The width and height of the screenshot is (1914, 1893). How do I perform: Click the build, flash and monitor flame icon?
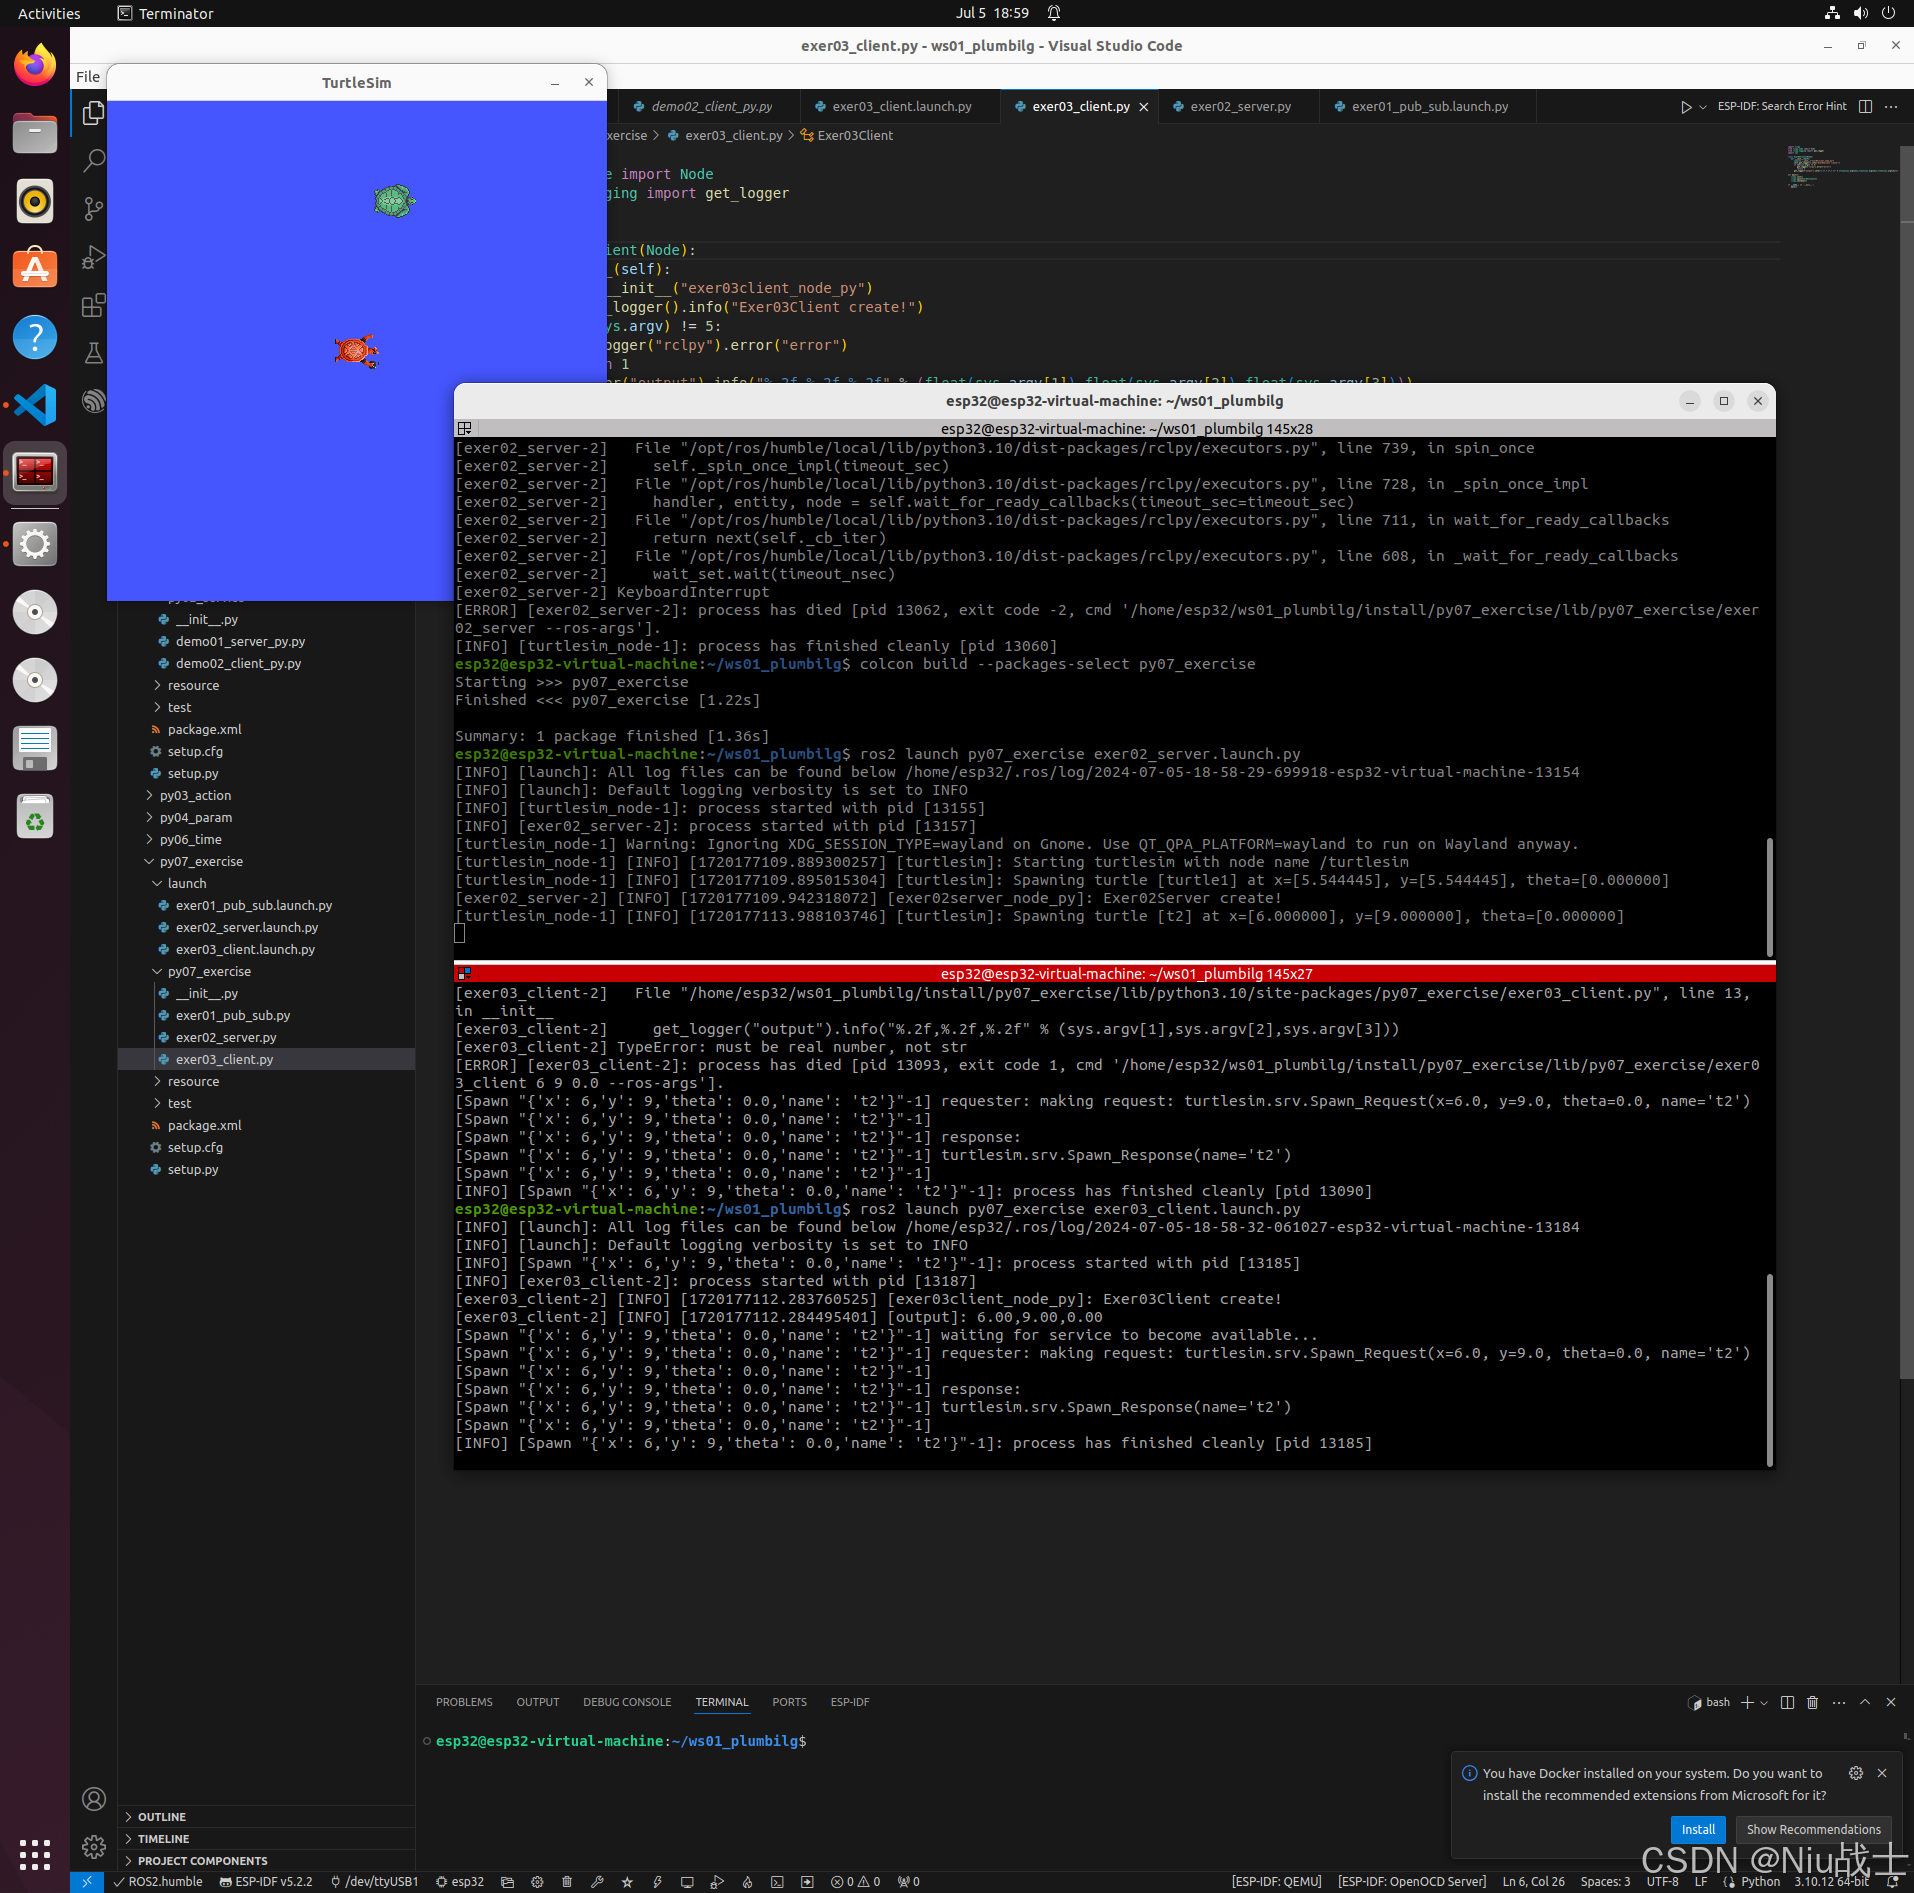pos(747,1882)
